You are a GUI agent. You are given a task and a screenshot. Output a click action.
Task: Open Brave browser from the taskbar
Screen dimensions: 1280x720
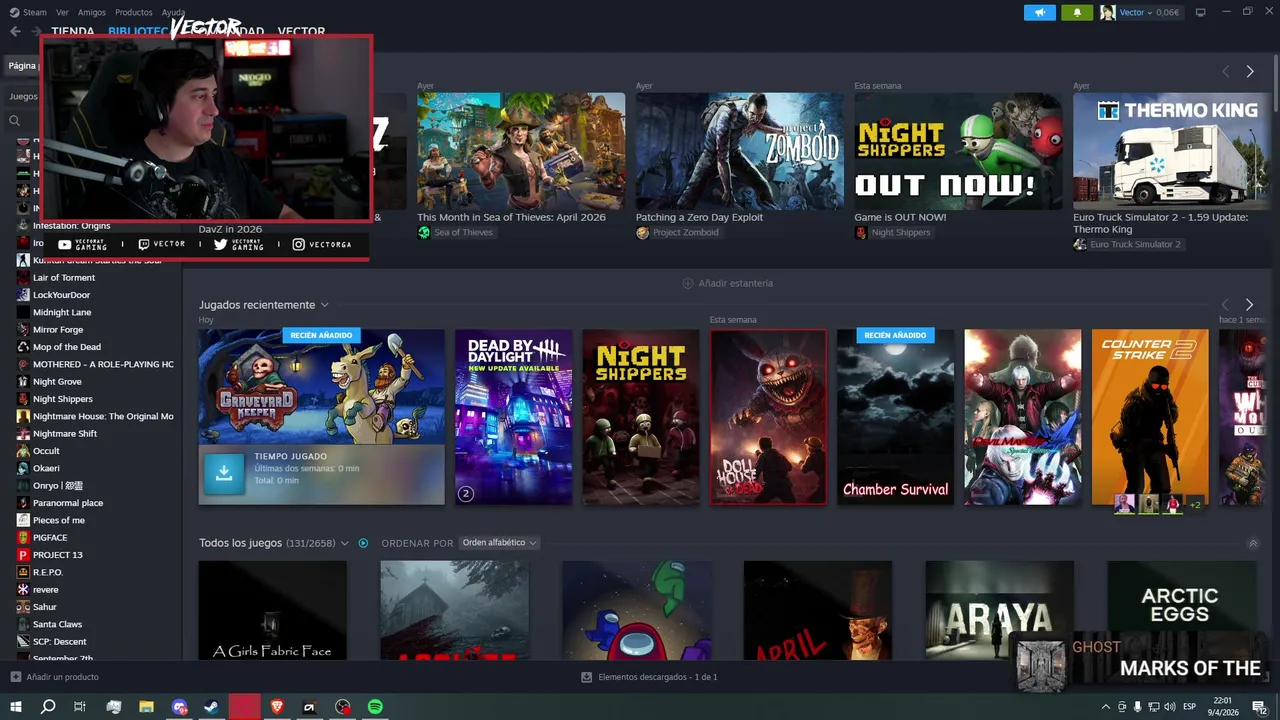[x=277, y=707]
